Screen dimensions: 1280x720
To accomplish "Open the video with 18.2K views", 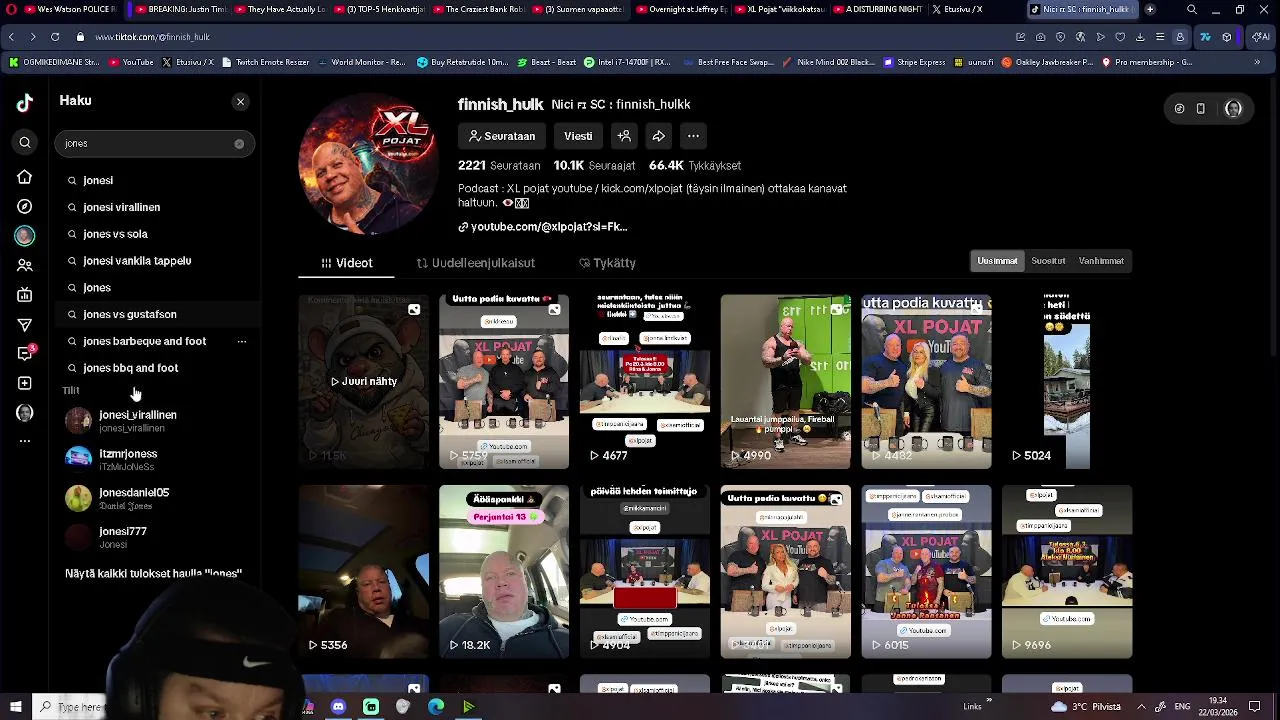I will click(504, 572).
